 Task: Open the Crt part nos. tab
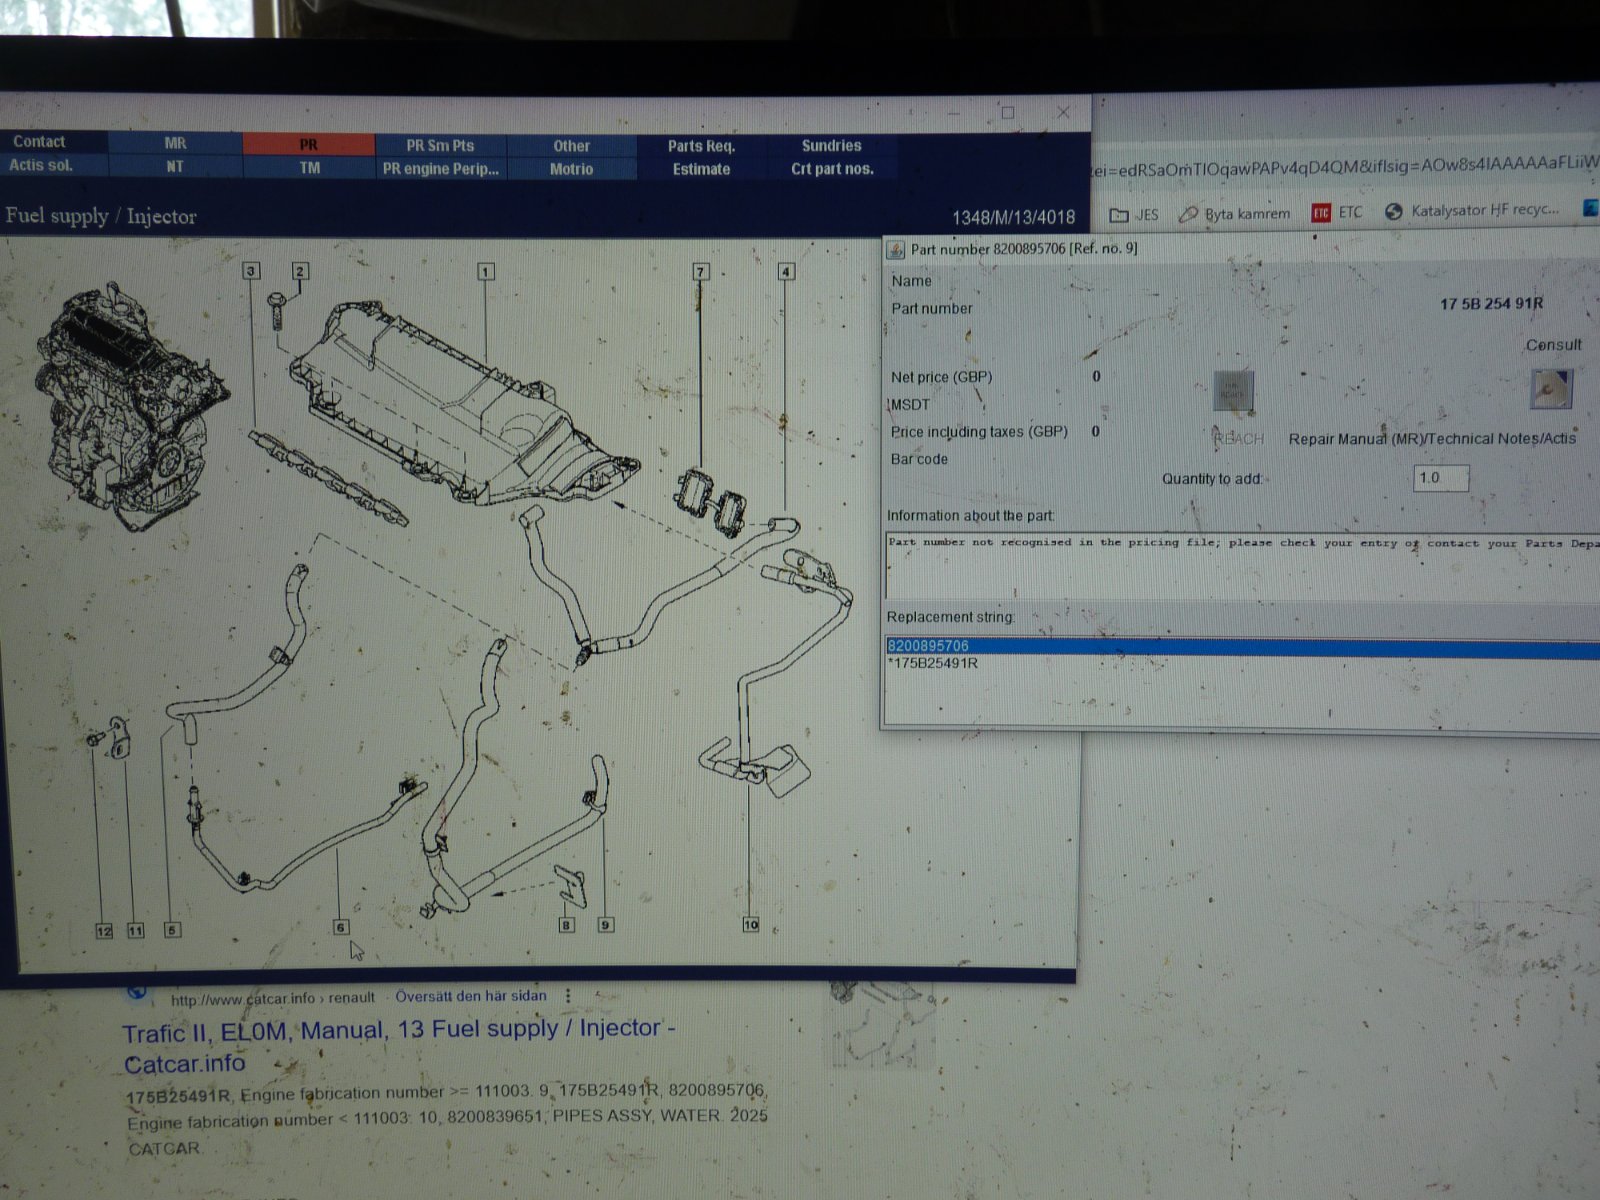pos(832,169)
